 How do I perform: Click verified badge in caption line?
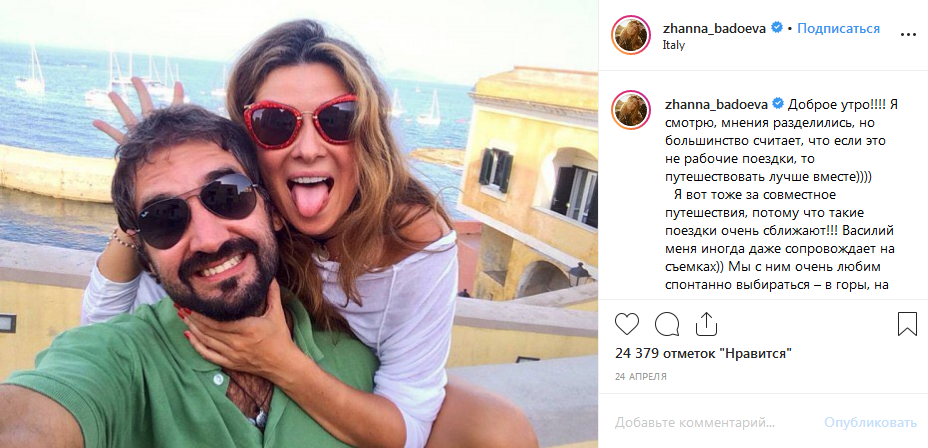point(775,103)
